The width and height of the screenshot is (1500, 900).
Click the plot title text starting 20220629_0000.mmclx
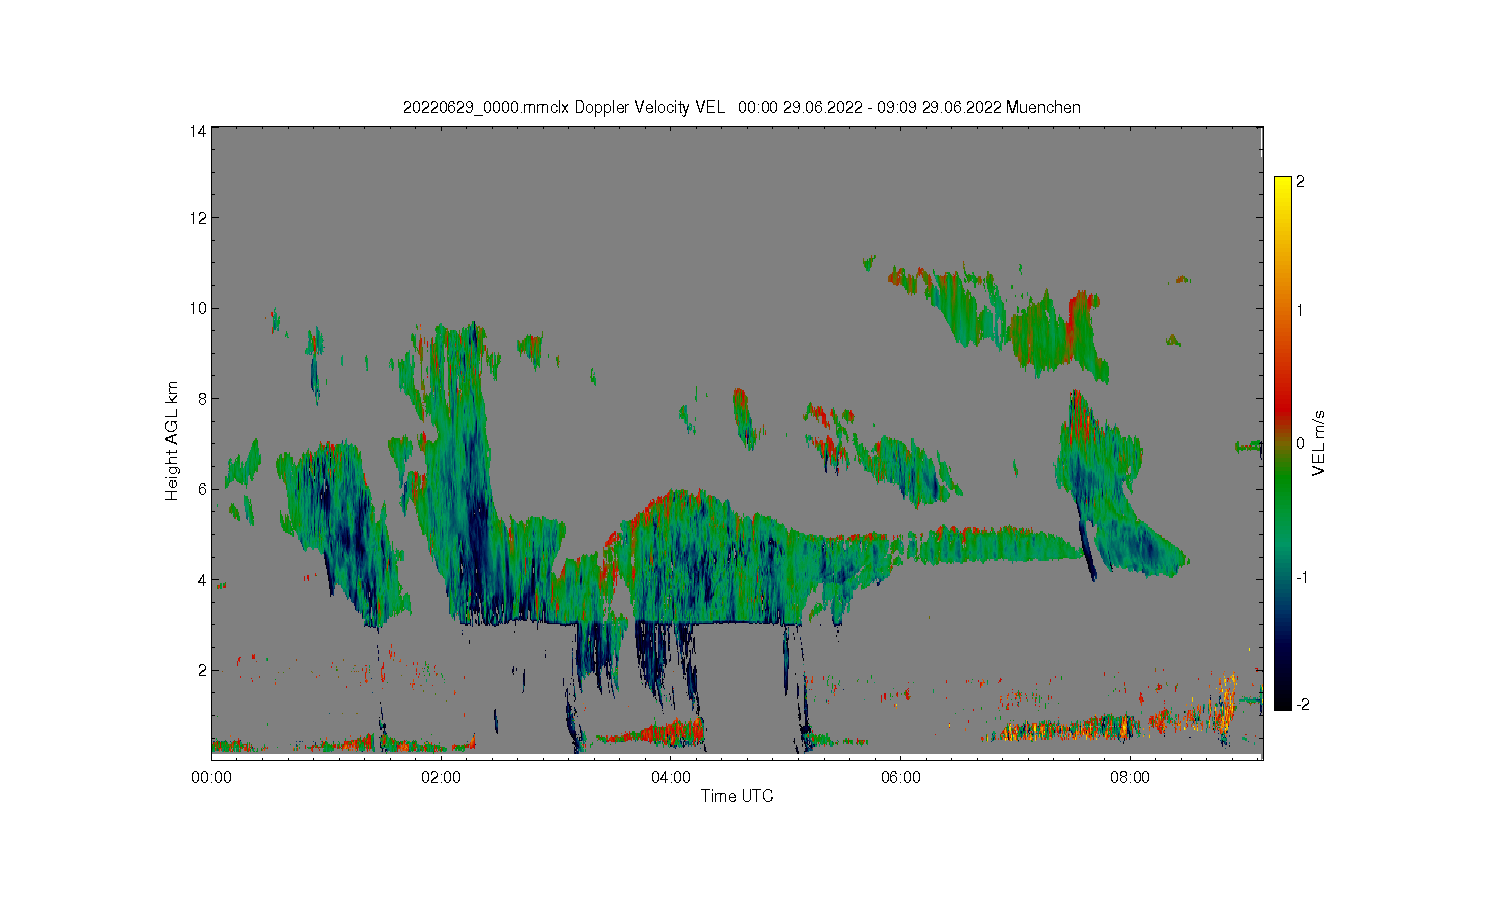[741, 107]
